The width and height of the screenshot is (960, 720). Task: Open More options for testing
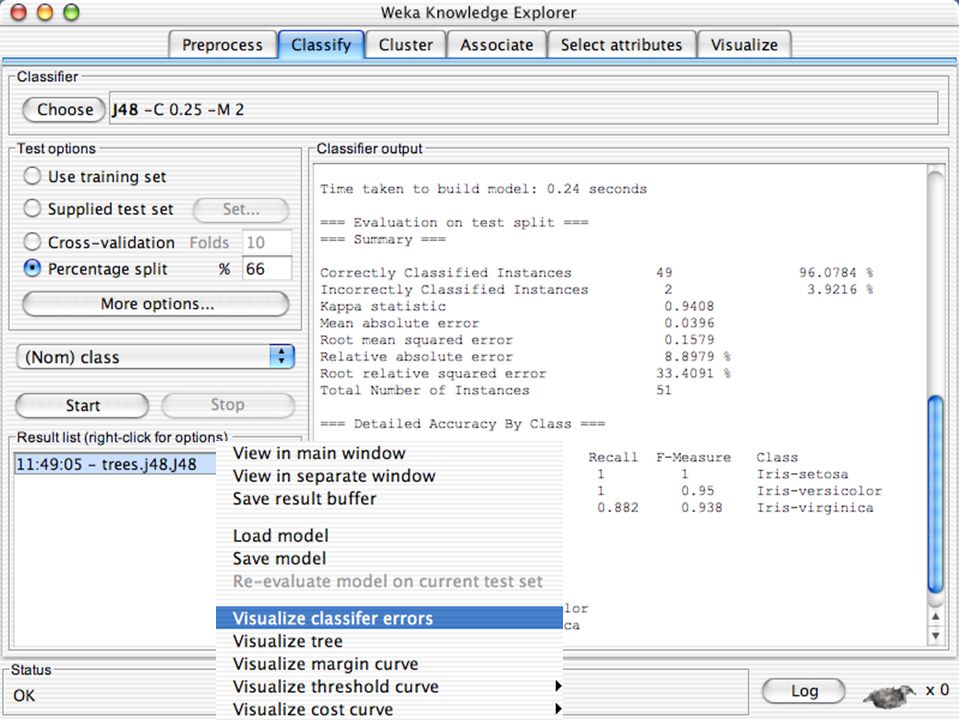tap(156, 304)
